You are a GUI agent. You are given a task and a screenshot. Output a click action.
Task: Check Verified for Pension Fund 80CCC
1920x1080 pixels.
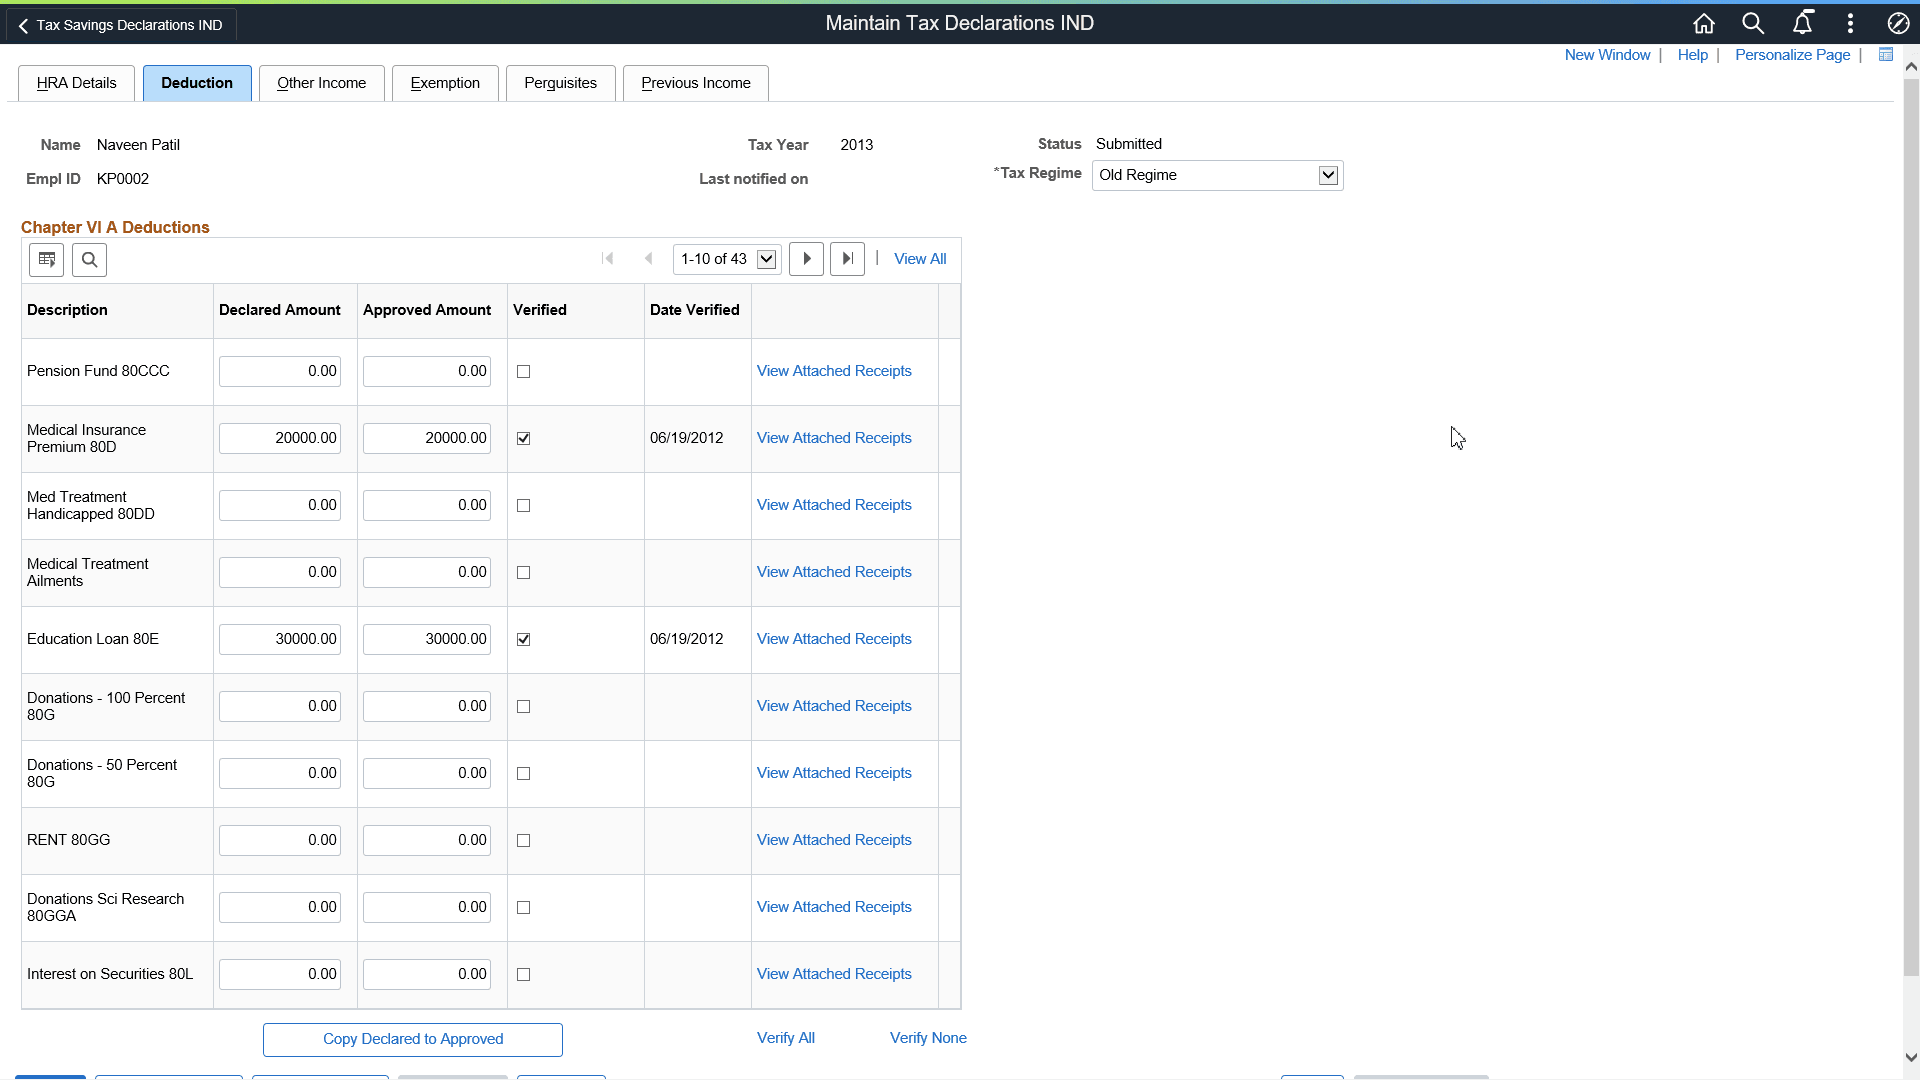(x=523, y=372)
